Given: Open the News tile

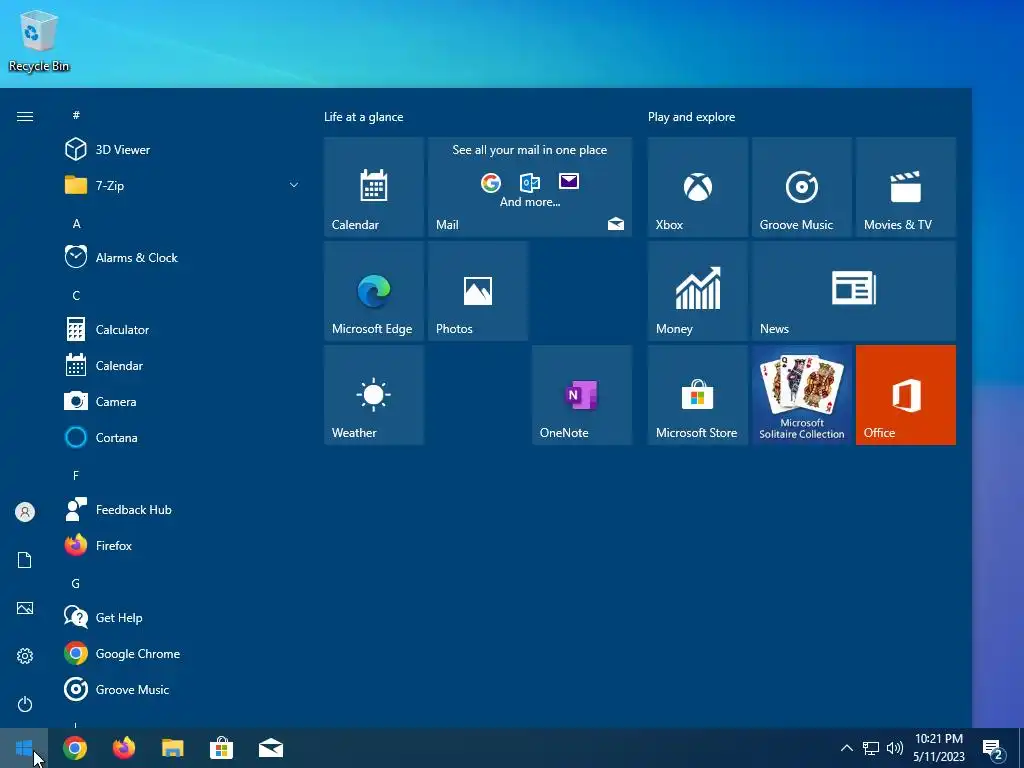Looking at the screenshot, I should [x=854, y=291].
